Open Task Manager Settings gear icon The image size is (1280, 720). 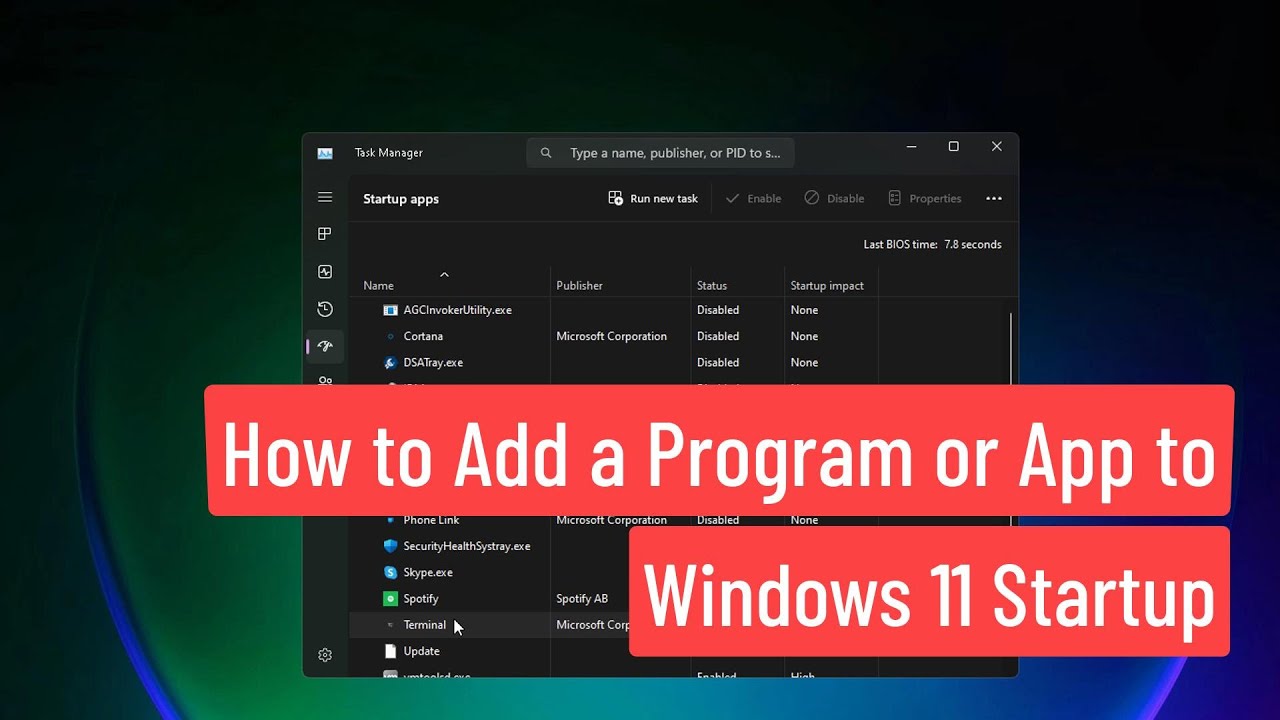[x=325, y=655]
